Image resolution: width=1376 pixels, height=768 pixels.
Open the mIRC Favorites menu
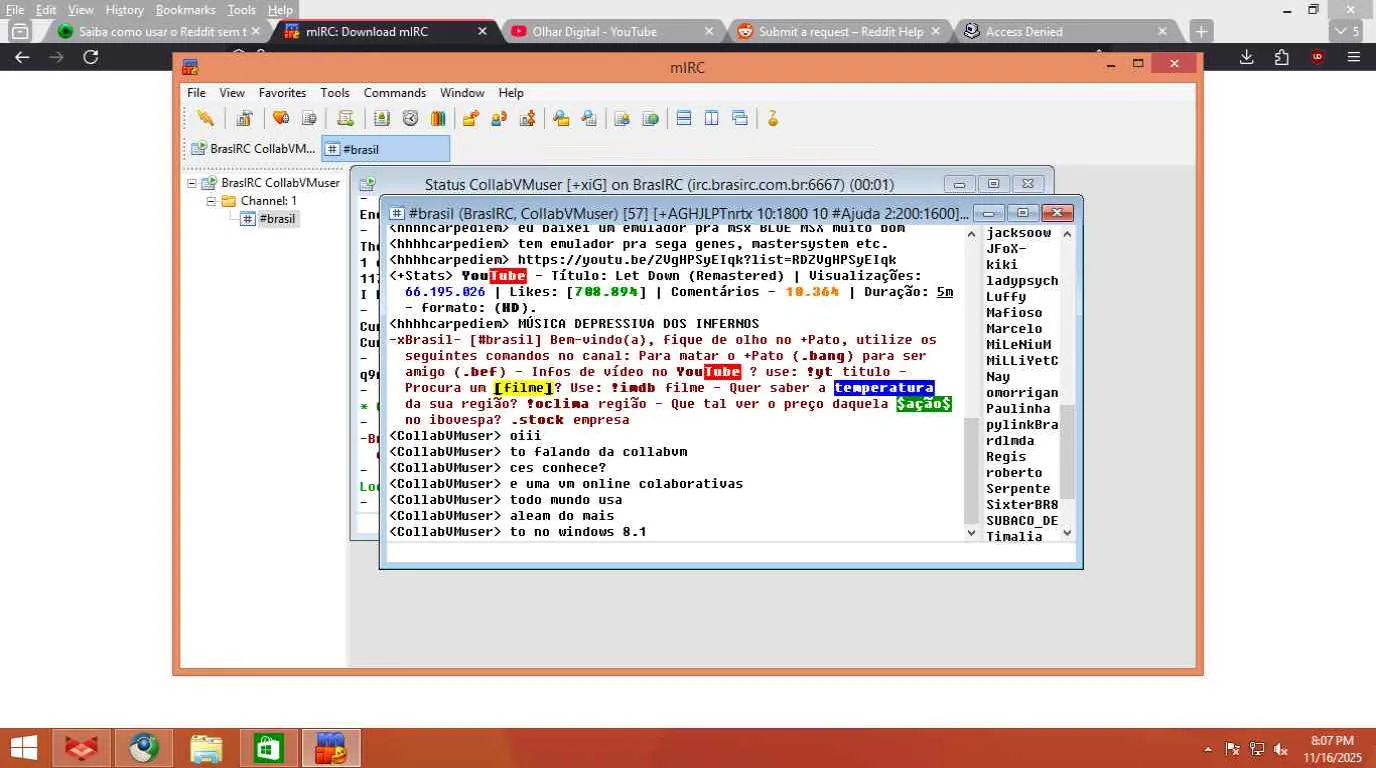tap(282, 93)
